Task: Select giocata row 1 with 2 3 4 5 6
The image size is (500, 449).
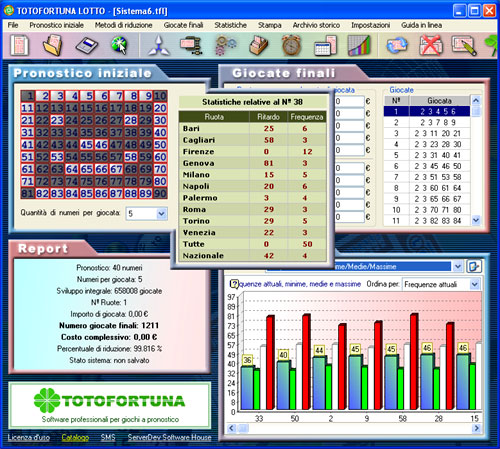Action: [x=427, y=111]
